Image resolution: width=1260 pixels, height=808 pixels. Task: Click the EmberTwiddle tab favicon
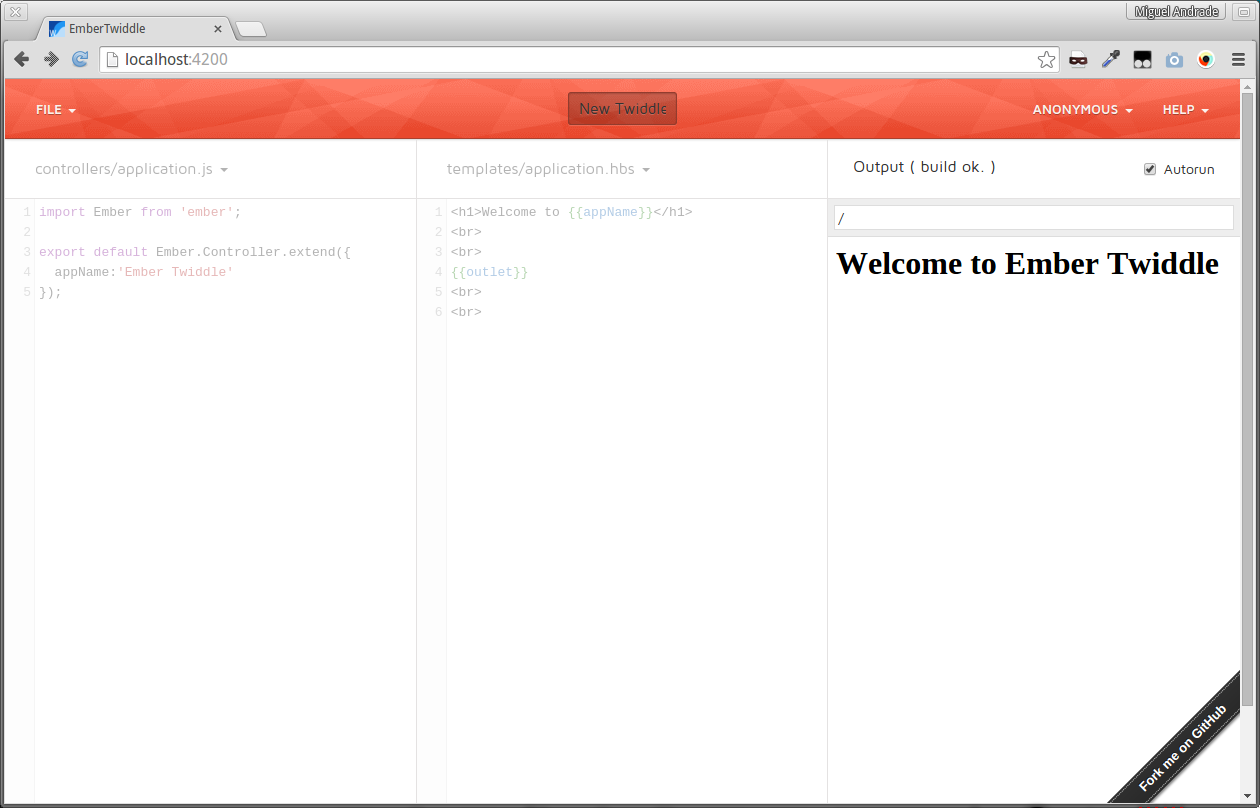pos(57,29)
